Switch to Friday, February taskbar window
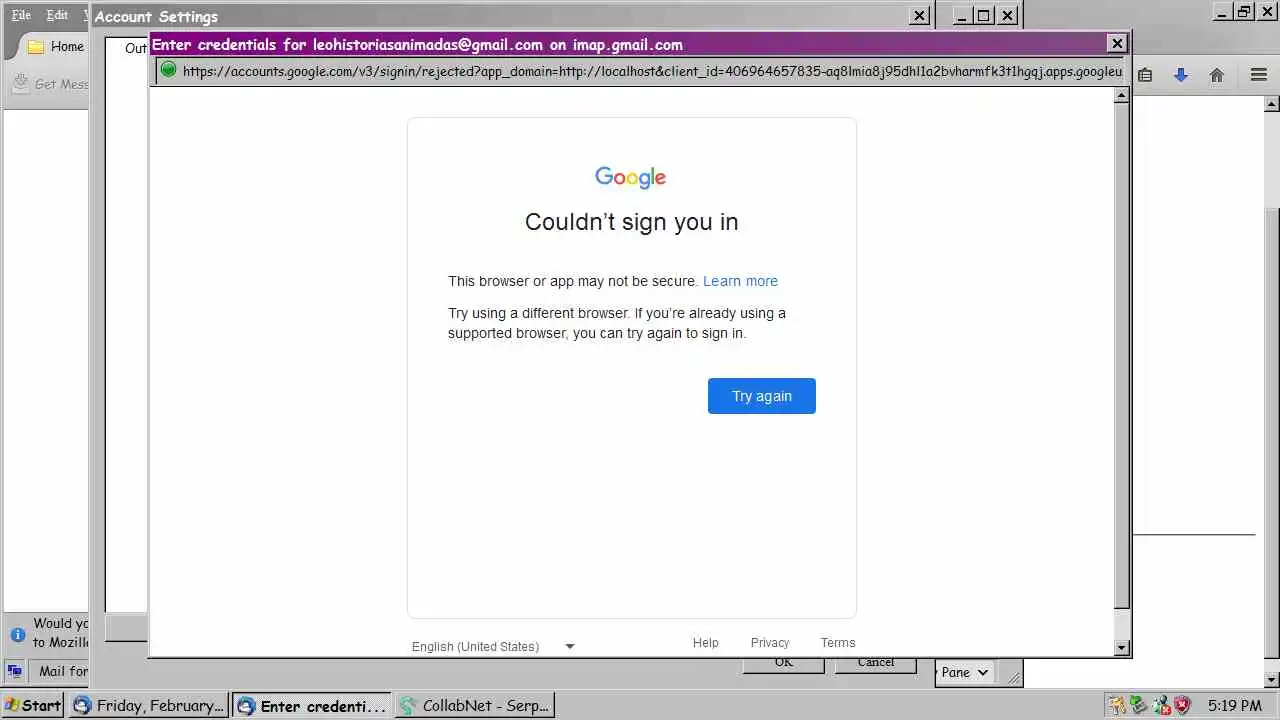The image size is (1280, 720). point(148,705)
